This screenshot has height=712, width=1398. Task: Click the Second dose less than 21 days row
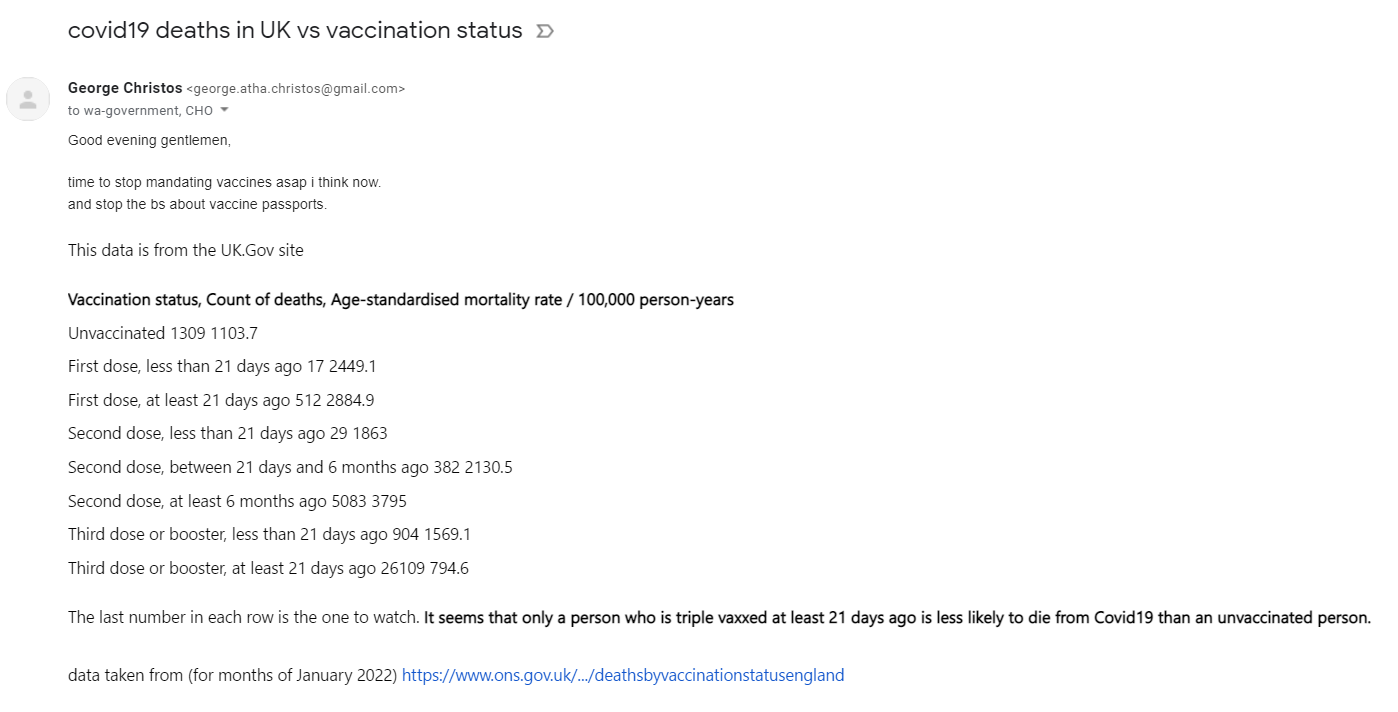click(228, 433)
